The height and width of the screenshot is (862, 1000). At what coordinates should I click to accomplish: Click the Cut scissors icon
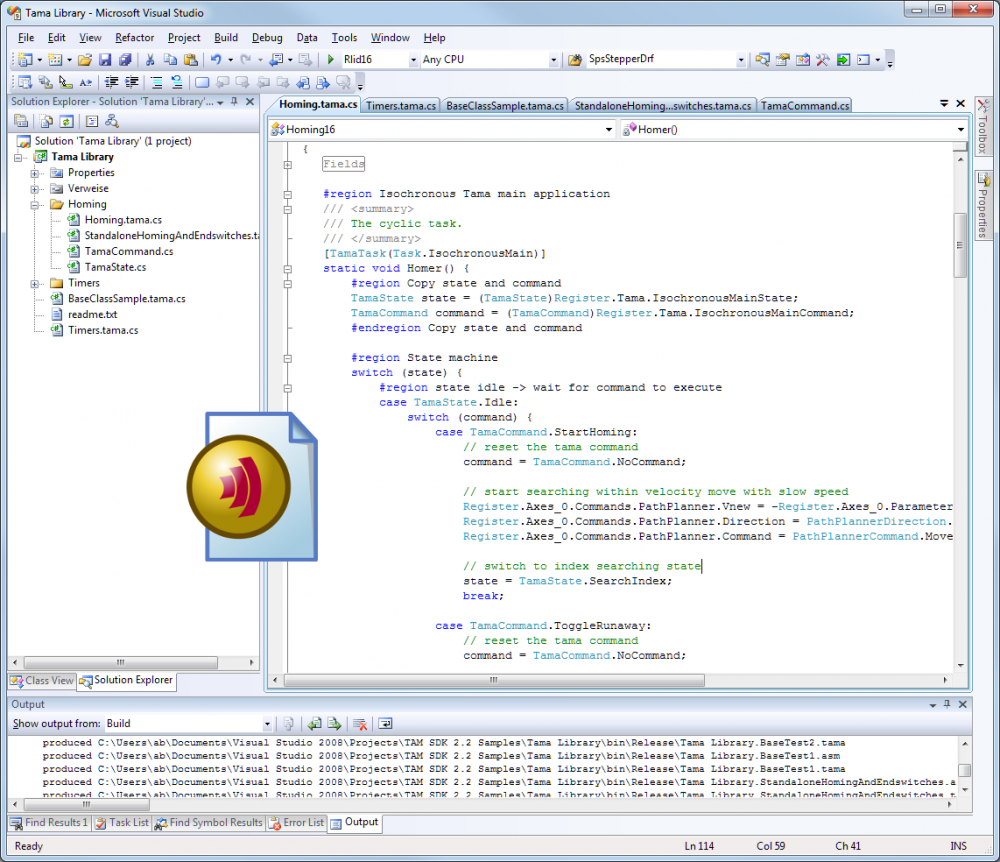pyautogui.click(x=149, y=60)
